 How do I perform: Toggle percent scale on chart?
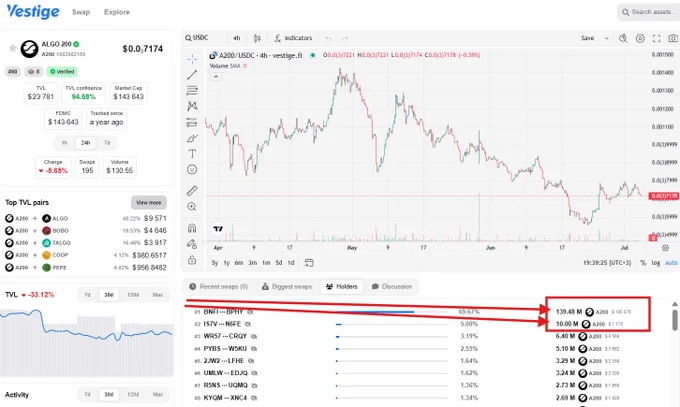coord(643,263)
